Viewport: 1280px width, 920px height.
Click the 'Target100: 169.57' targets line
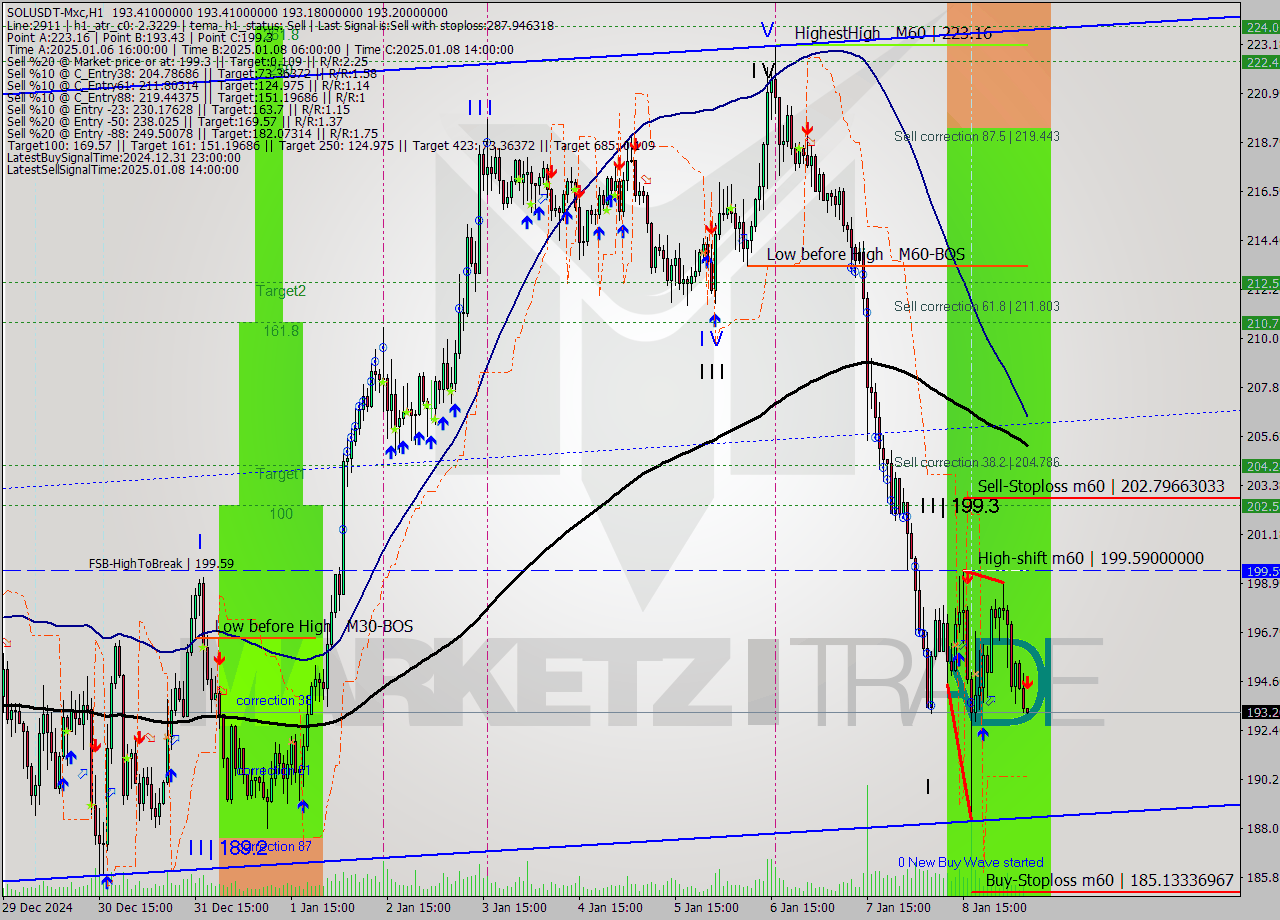pyautogui.click(x=330, y=145)
